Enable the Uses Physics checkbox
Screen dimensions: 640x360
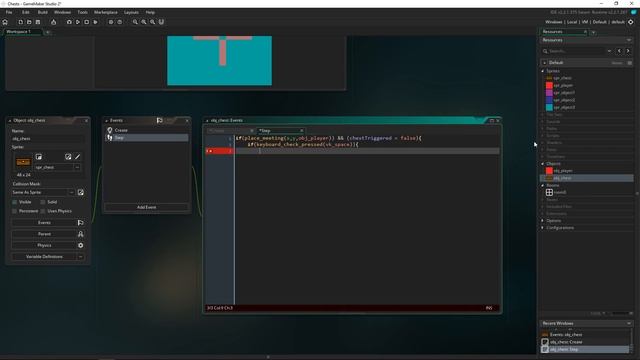click(43, 211)
